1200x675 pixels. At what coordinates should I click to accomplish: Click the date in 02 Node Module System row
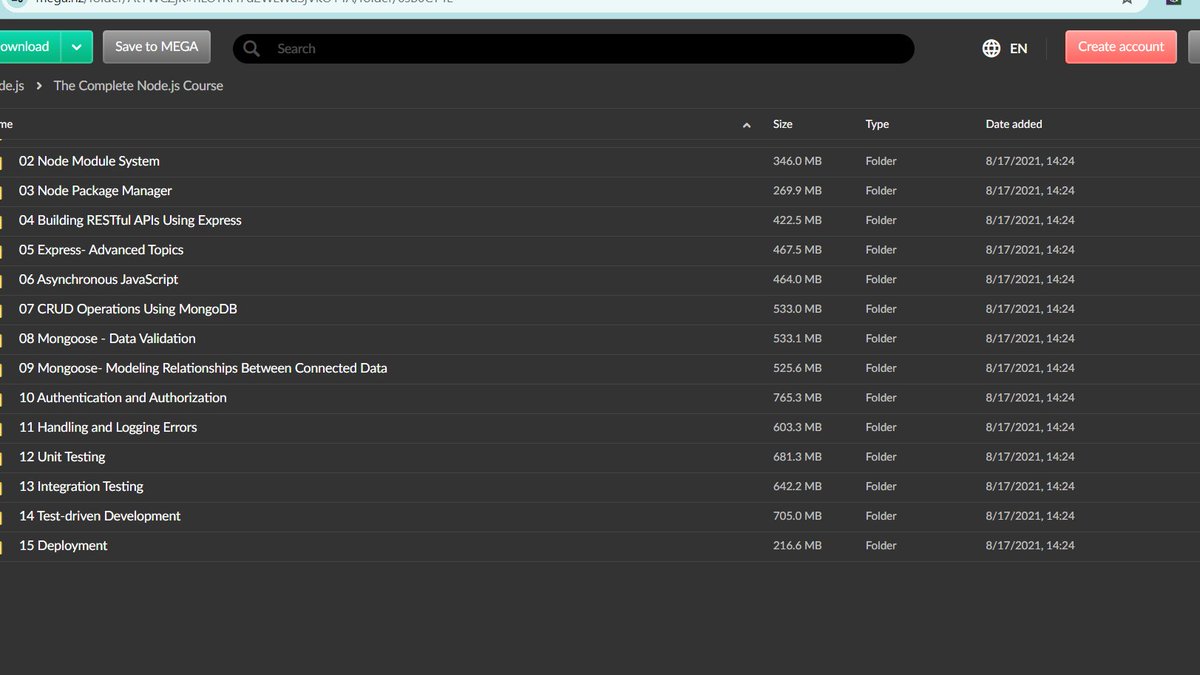[1030, 161]
